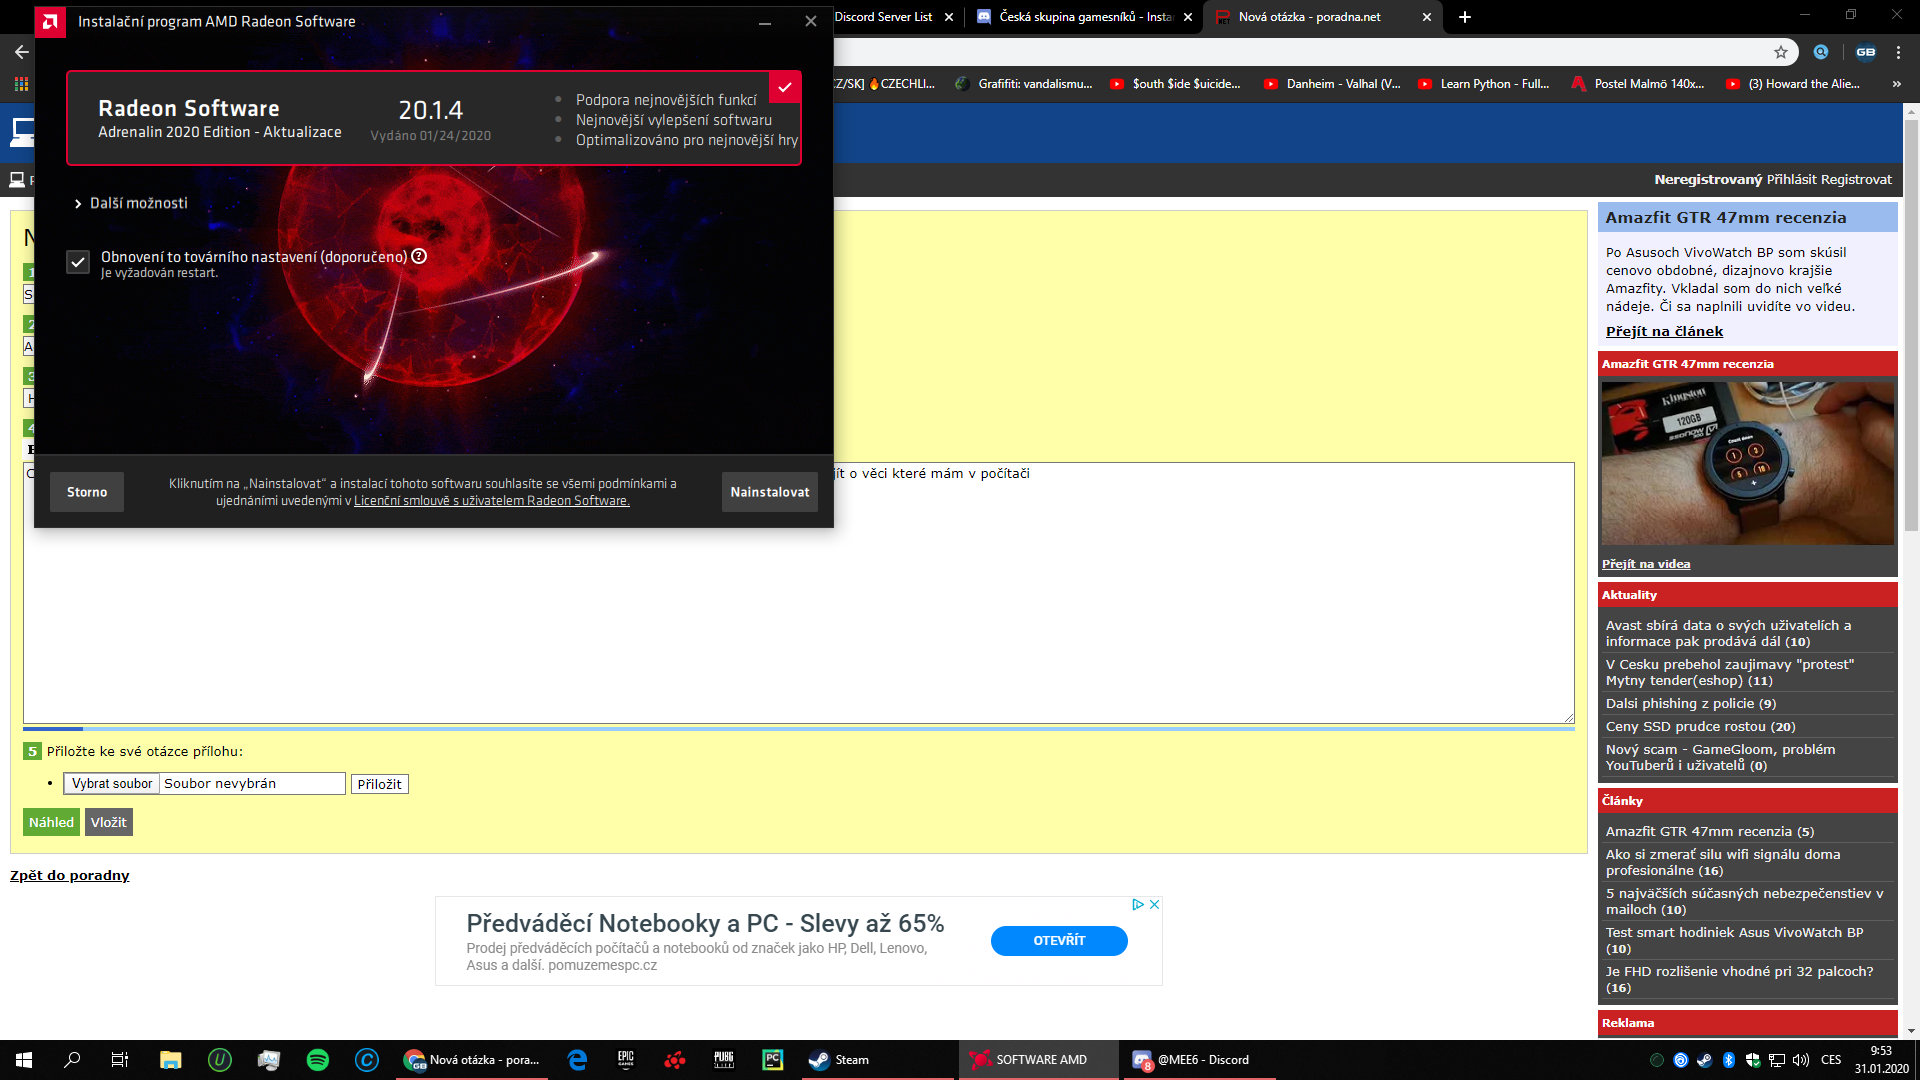Click the Nainstalovat button

tap(769, 492)
